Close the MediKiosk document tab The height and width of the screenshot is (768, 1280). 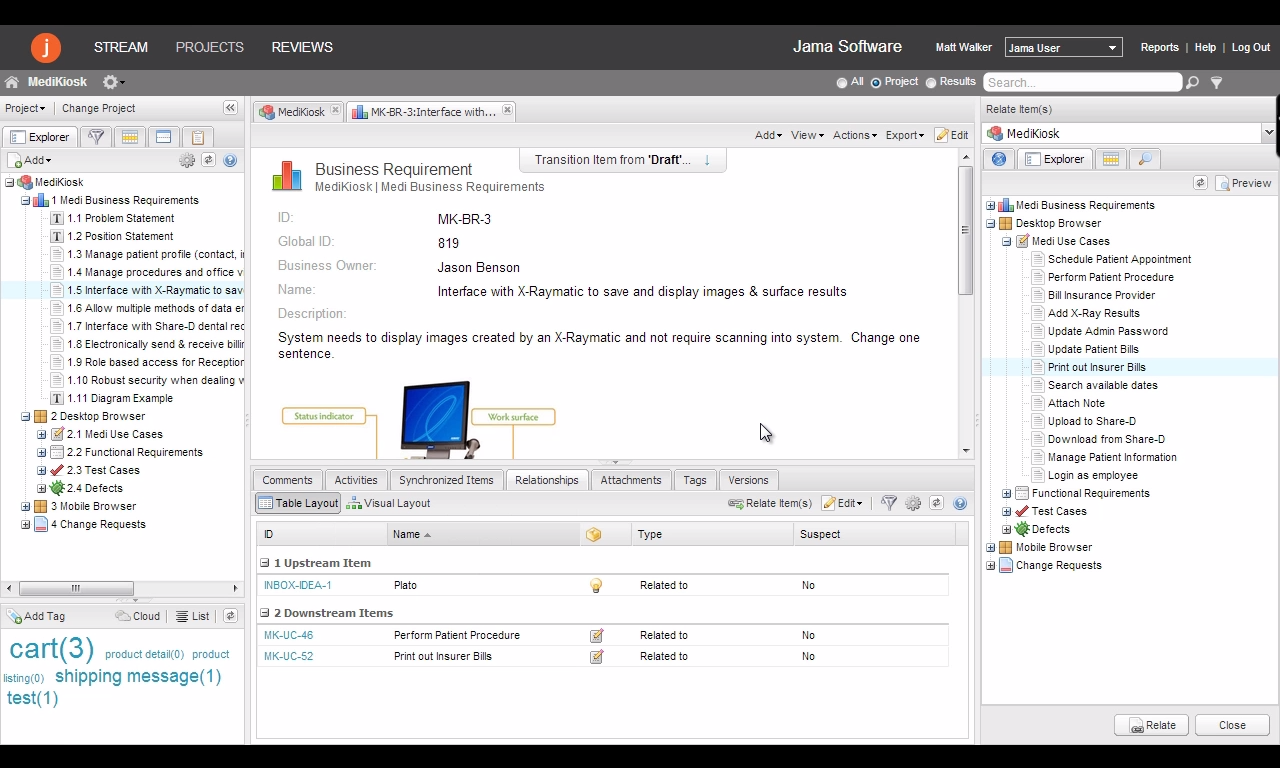(x=335, y=111)
